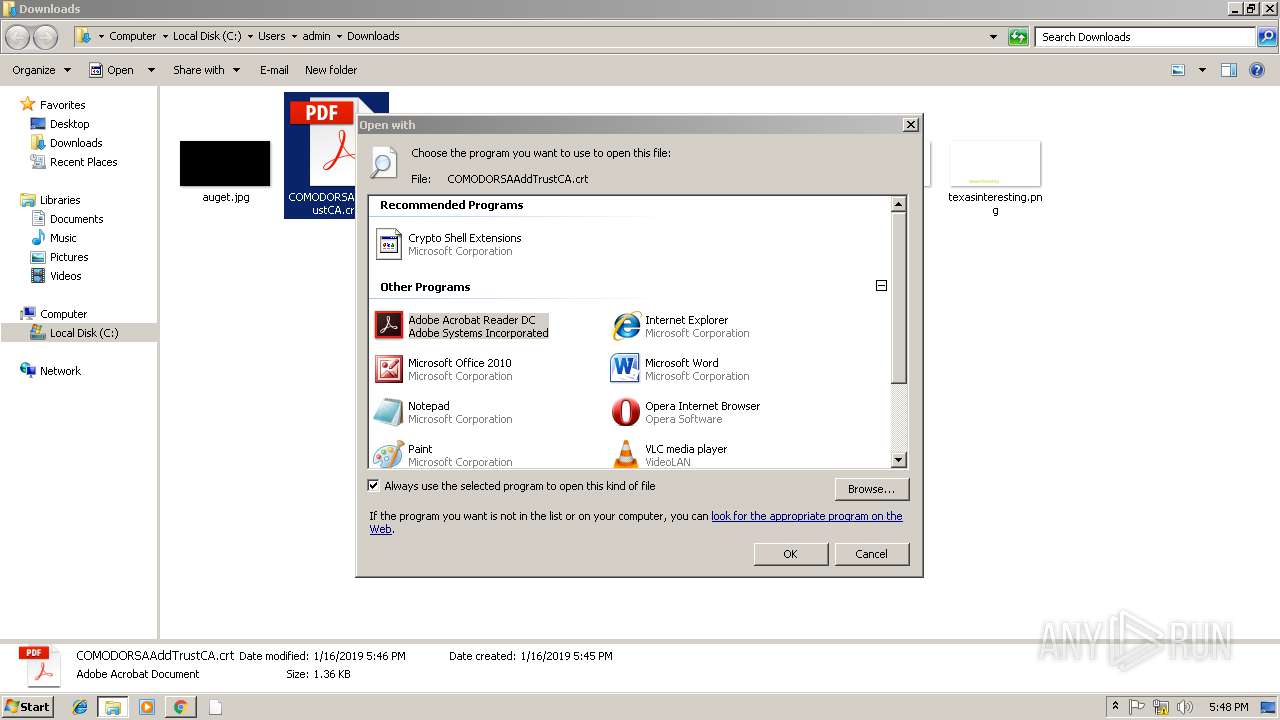This screenshot has width=1280, height=720.
Task: Click the Windows Explorer taskbar icon
Action: (113, 707)
